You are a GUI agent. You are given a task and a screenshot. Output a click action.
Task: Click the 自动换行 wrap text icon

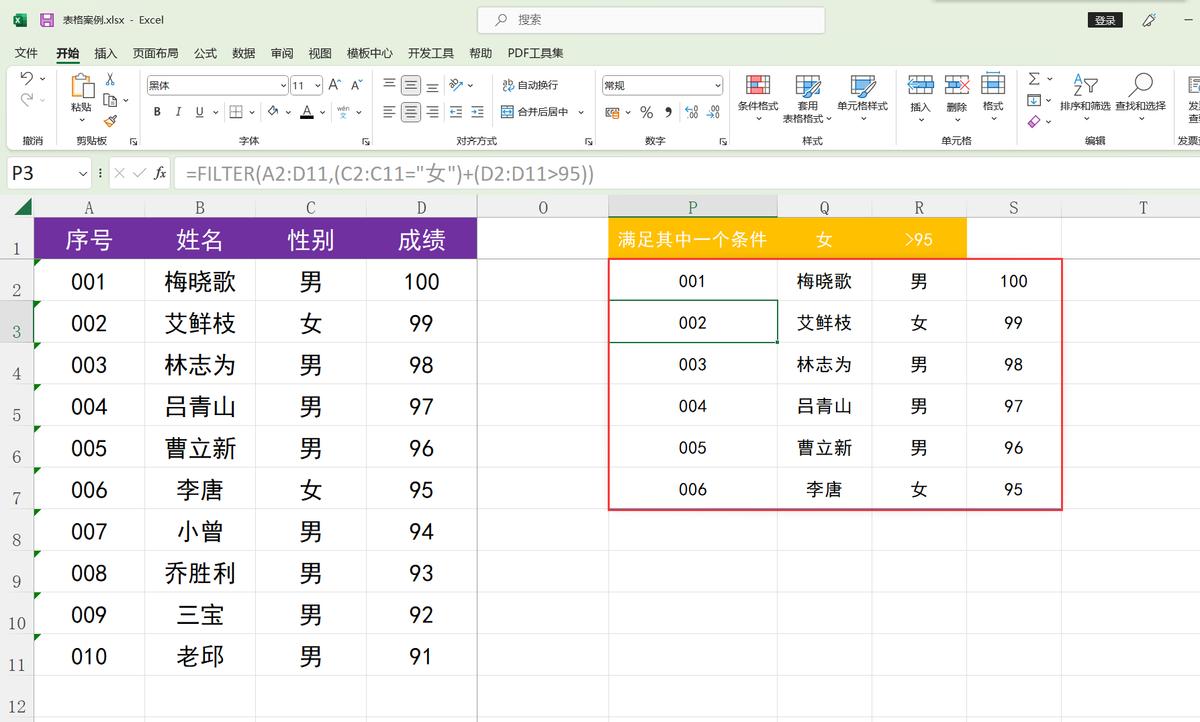pos(530,84)
